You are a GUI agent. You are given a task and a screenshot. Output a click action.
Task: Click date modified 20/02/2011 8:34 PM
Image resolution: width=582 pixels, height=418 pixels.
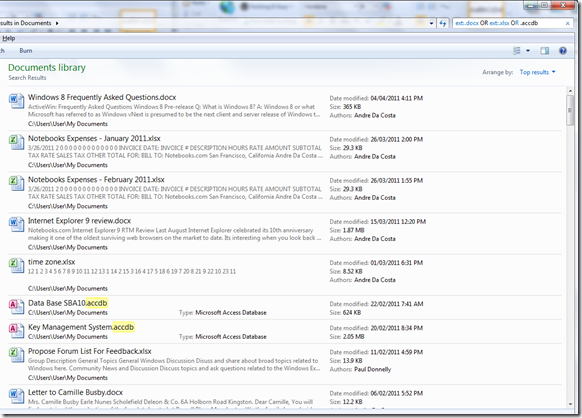pos(396,328)
